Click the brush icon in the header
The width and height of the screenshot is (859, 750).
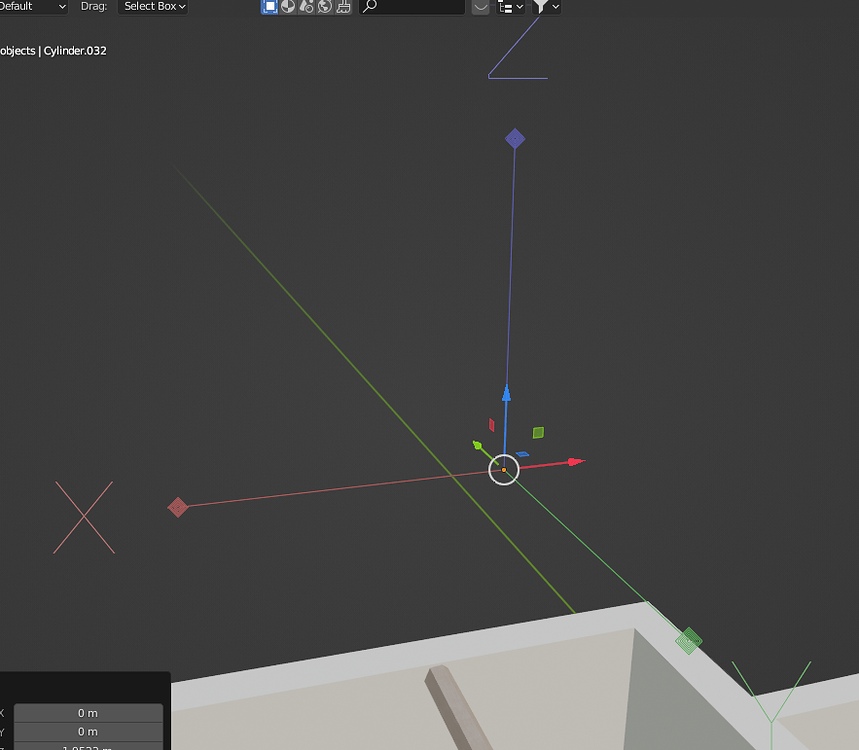coord(343,7)
